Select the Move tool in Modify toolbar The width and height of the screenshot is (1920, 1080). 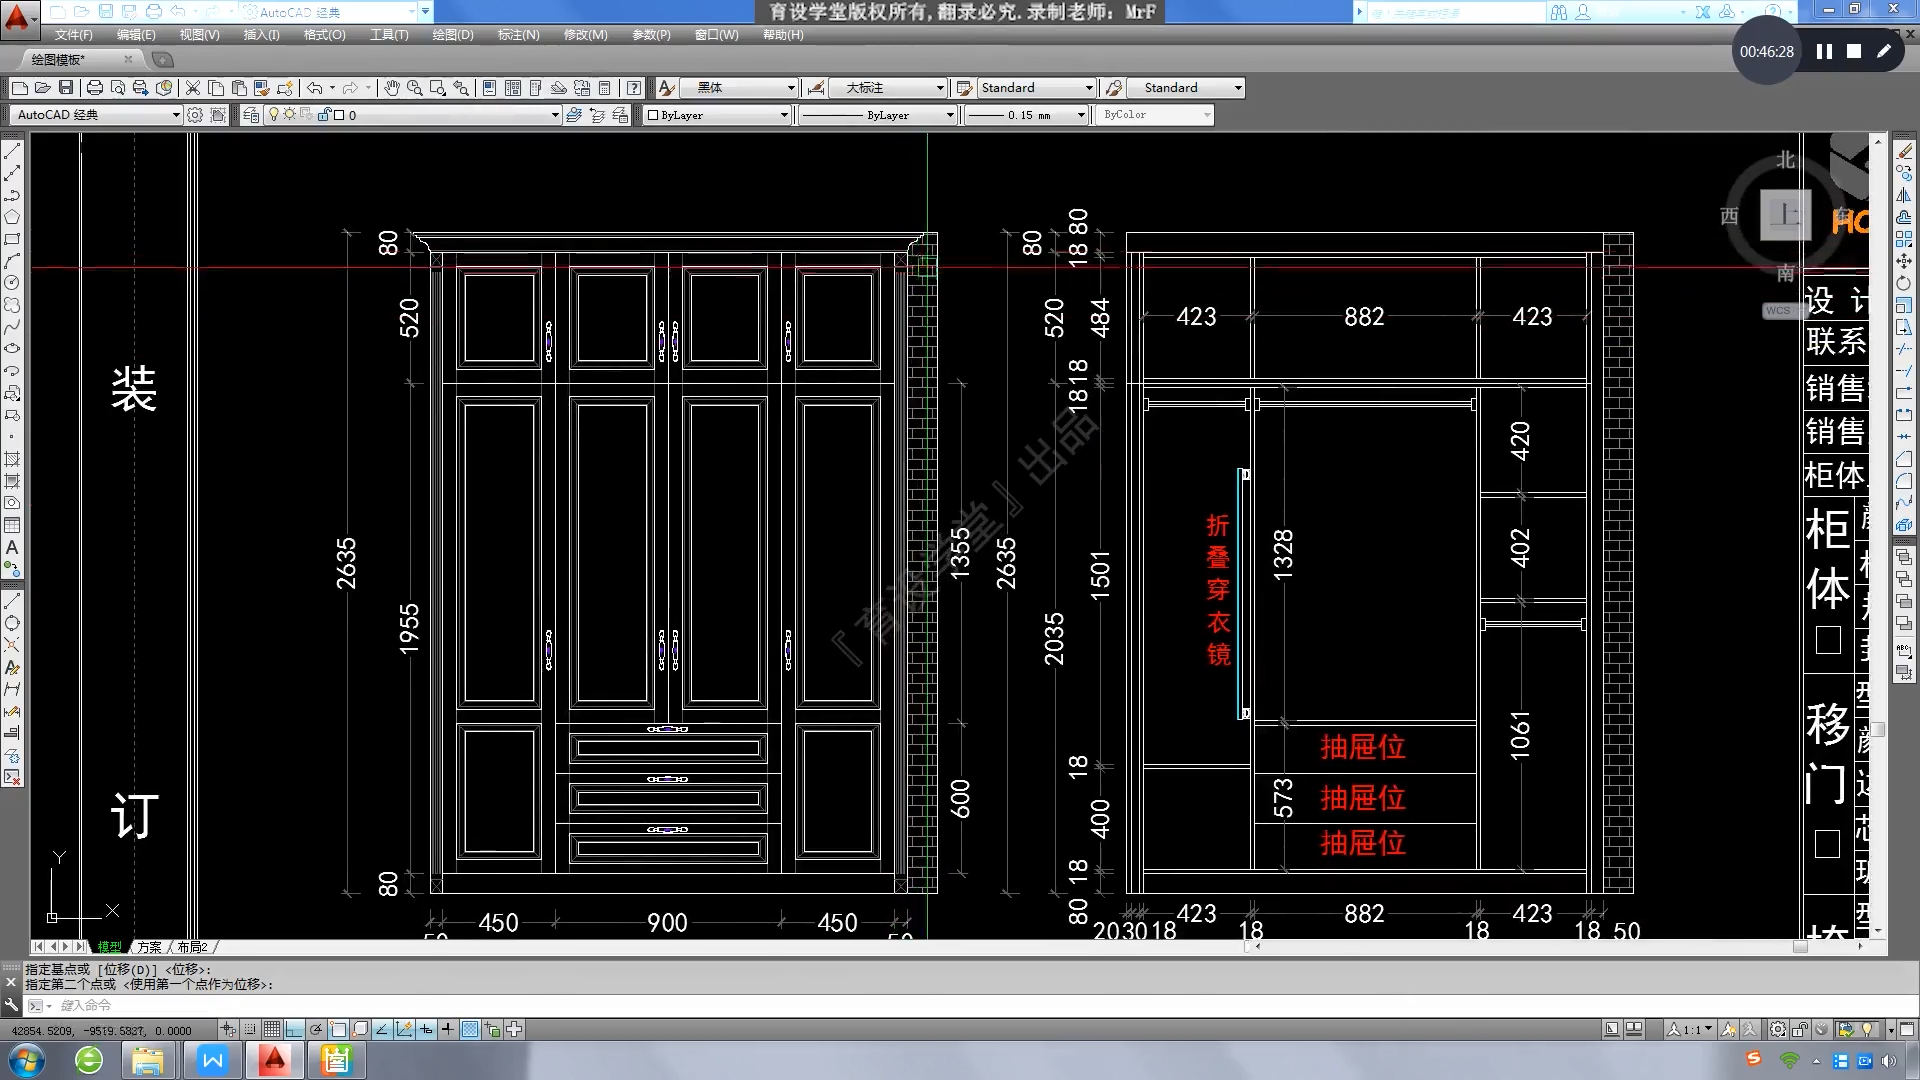pyautogui.click(x=1904, y=261)
